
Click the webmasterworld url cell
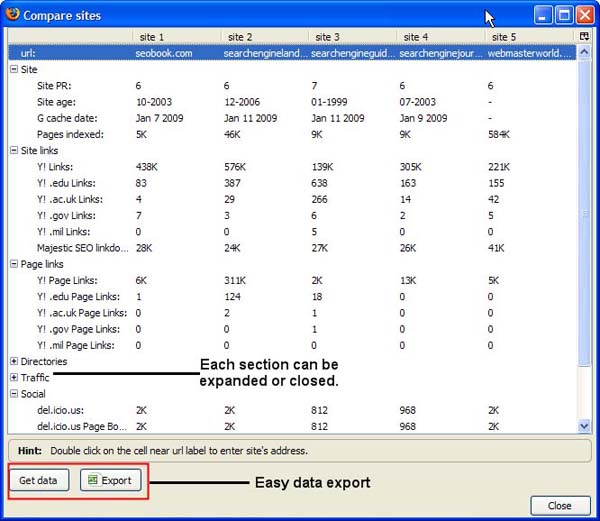[529, 53]
